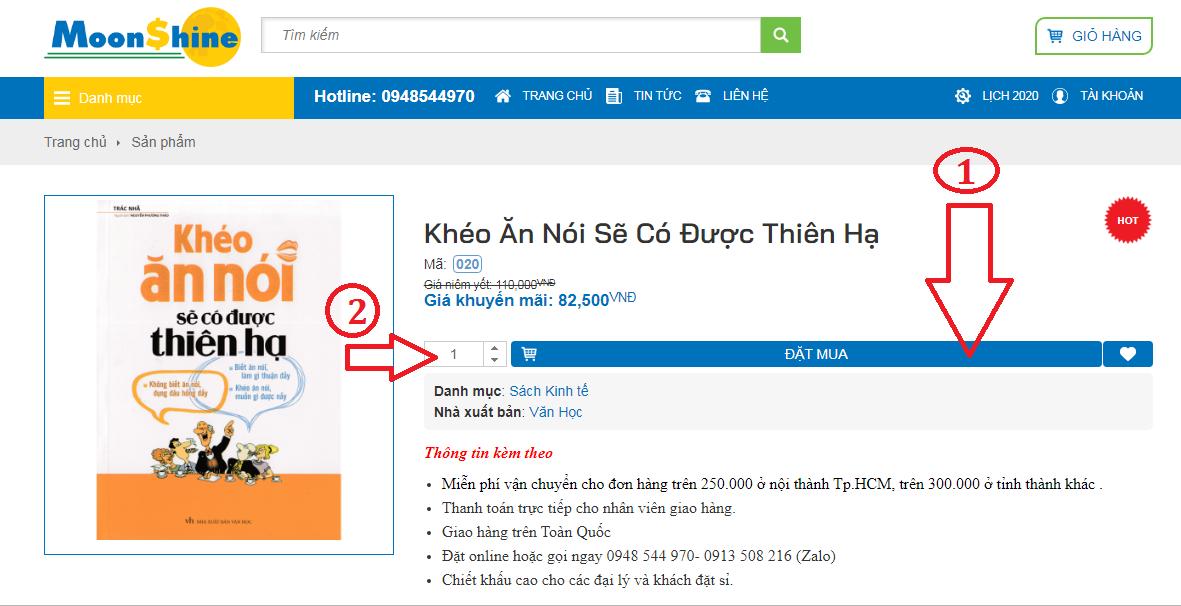This screenshot has height=606, width=1181.
Task: Follow the Văn Học publisher link
Action: [x=556, y=413]
